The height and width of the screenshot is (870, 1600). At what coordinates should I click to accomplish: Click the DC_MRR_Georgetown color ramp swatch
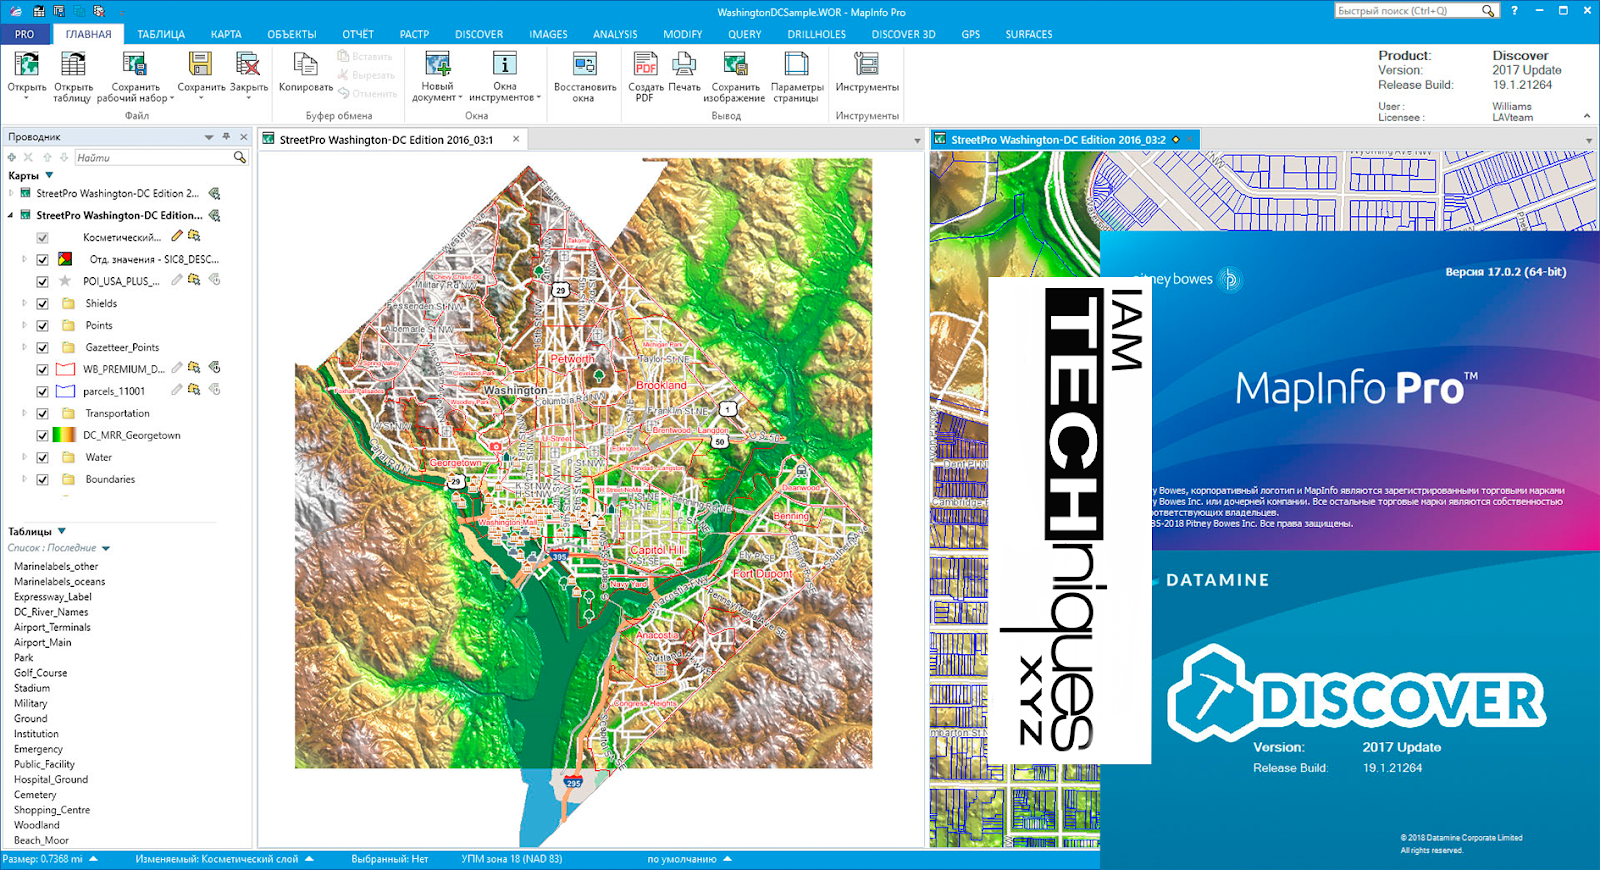[x=64, y=435]
